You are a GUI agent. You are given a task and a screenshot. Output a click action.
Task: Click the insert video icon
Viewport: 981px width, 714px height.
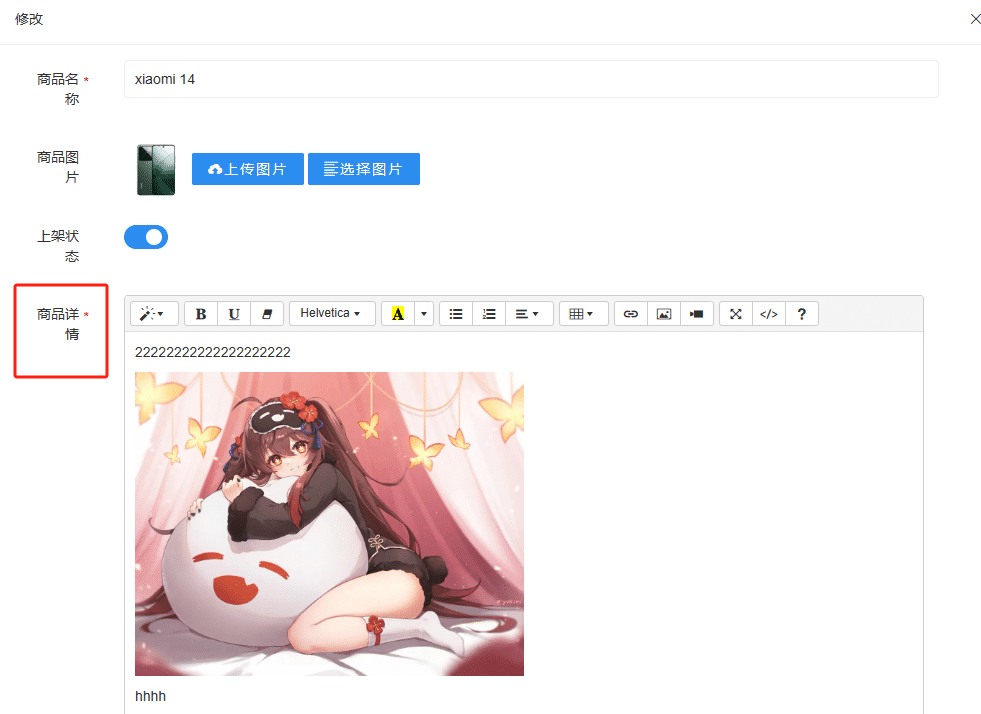pyautogui.click(x=697, y=314)
